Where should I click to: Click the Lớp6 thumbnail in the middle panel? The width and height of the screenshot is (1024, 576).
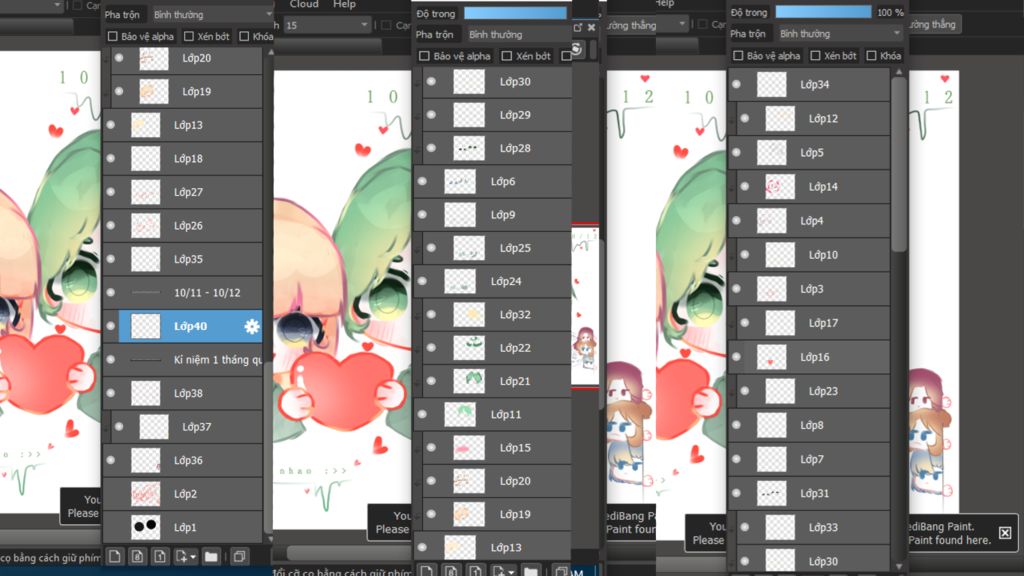[x=460, y=182]
